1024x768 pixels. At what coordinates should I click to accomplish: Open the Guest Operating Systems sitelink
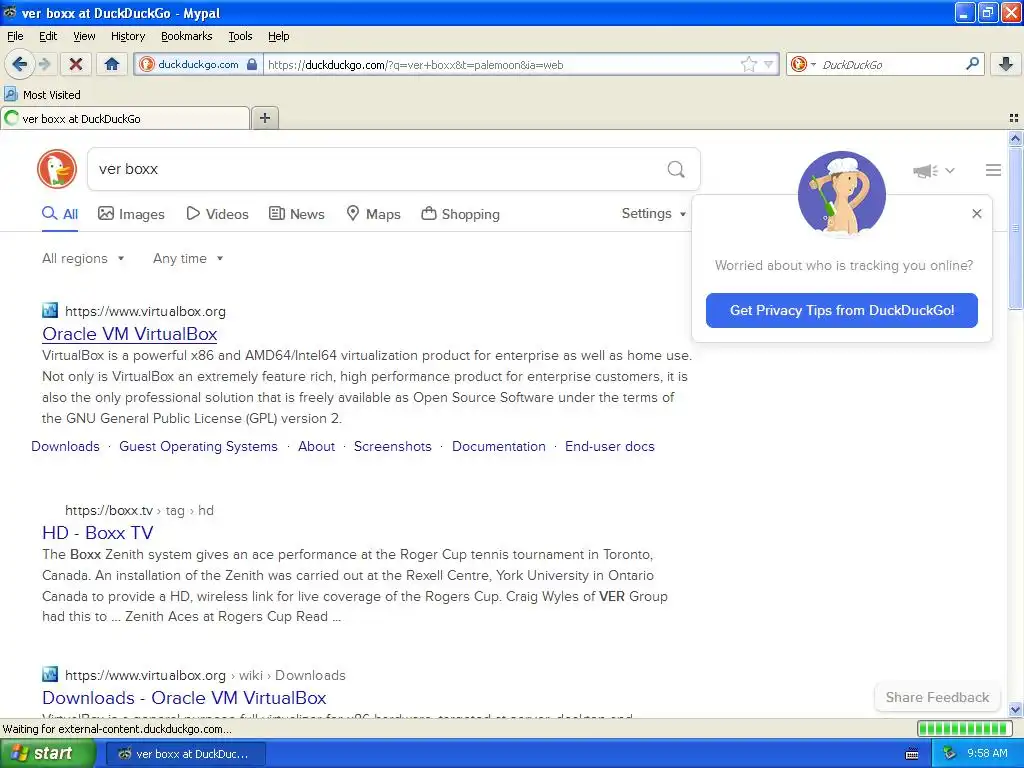pyautogui.click(x=198, y=446)
